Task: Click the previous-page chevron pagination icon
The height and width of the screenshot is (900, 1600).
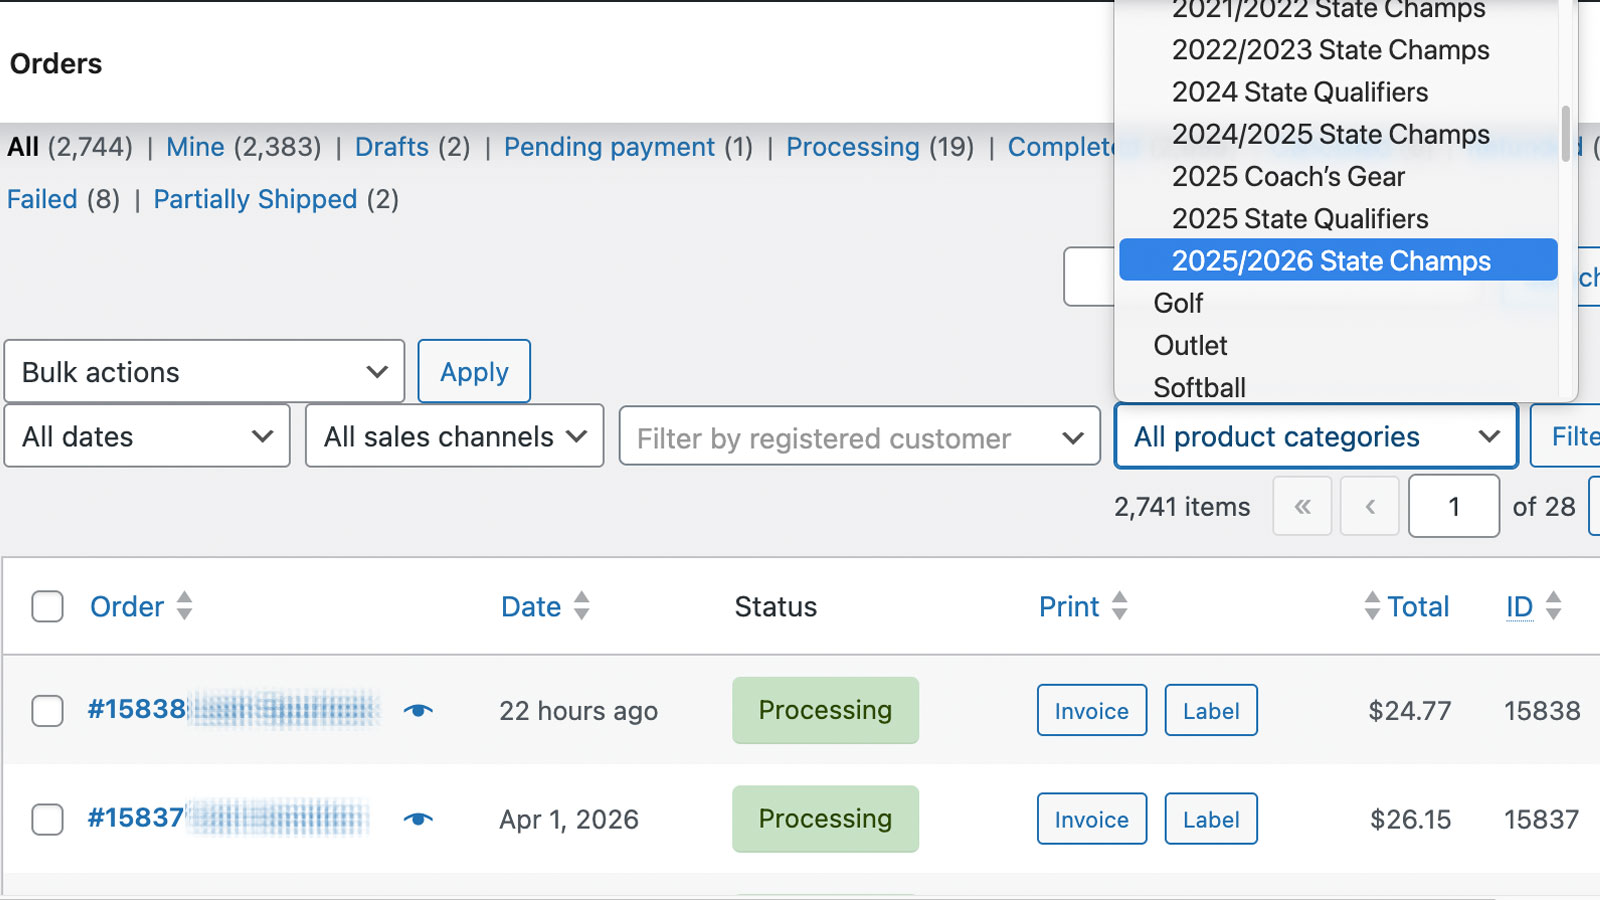Action: [x=1369, y=506]
